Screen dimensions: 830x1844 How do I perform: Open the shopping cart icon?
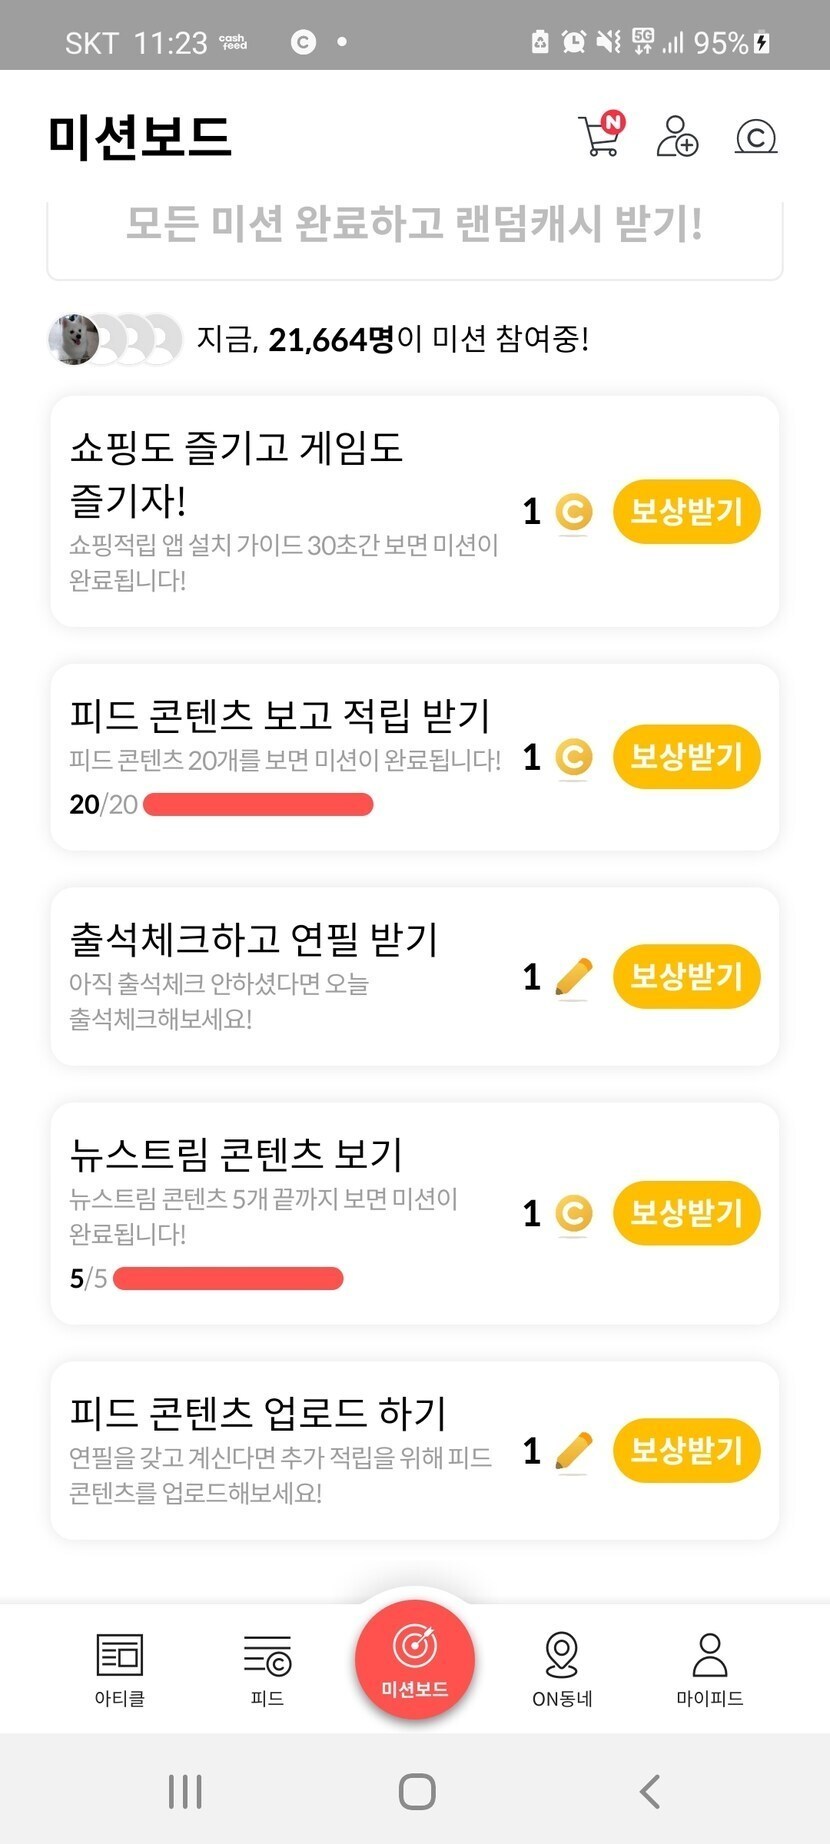[x=600, y=136]
